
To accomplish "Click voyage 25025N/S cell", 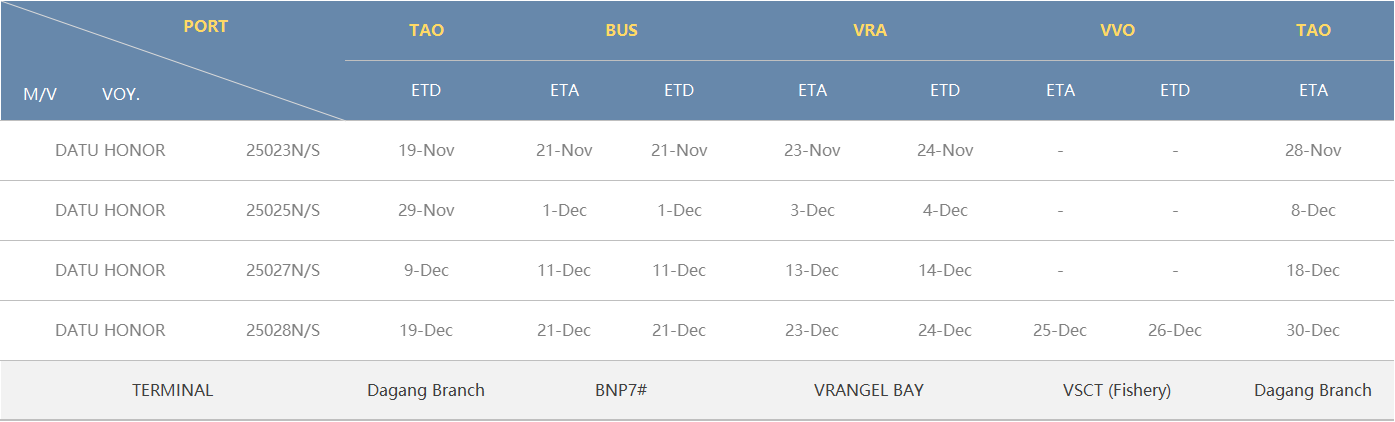I will click(x=283, y=210).
